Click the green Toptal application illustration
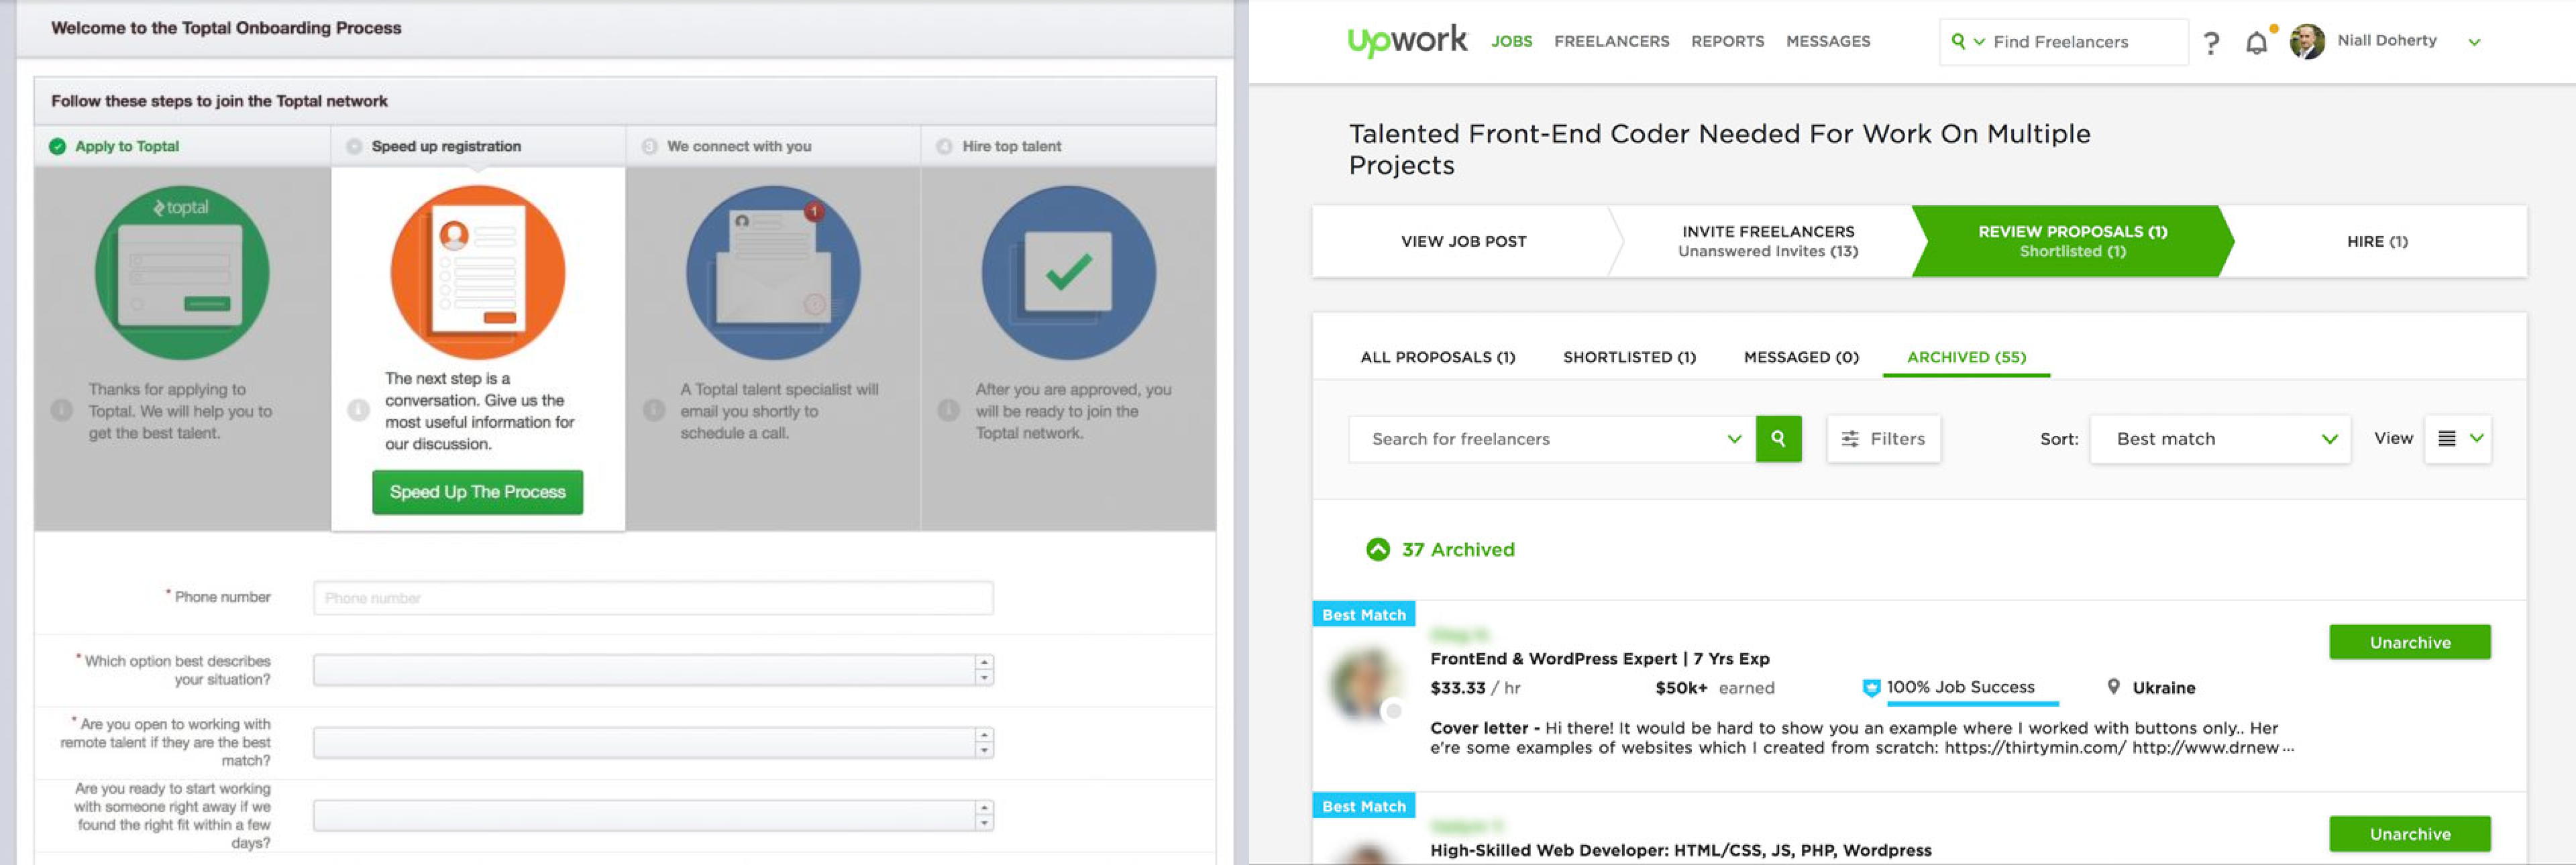 point(182,273)
